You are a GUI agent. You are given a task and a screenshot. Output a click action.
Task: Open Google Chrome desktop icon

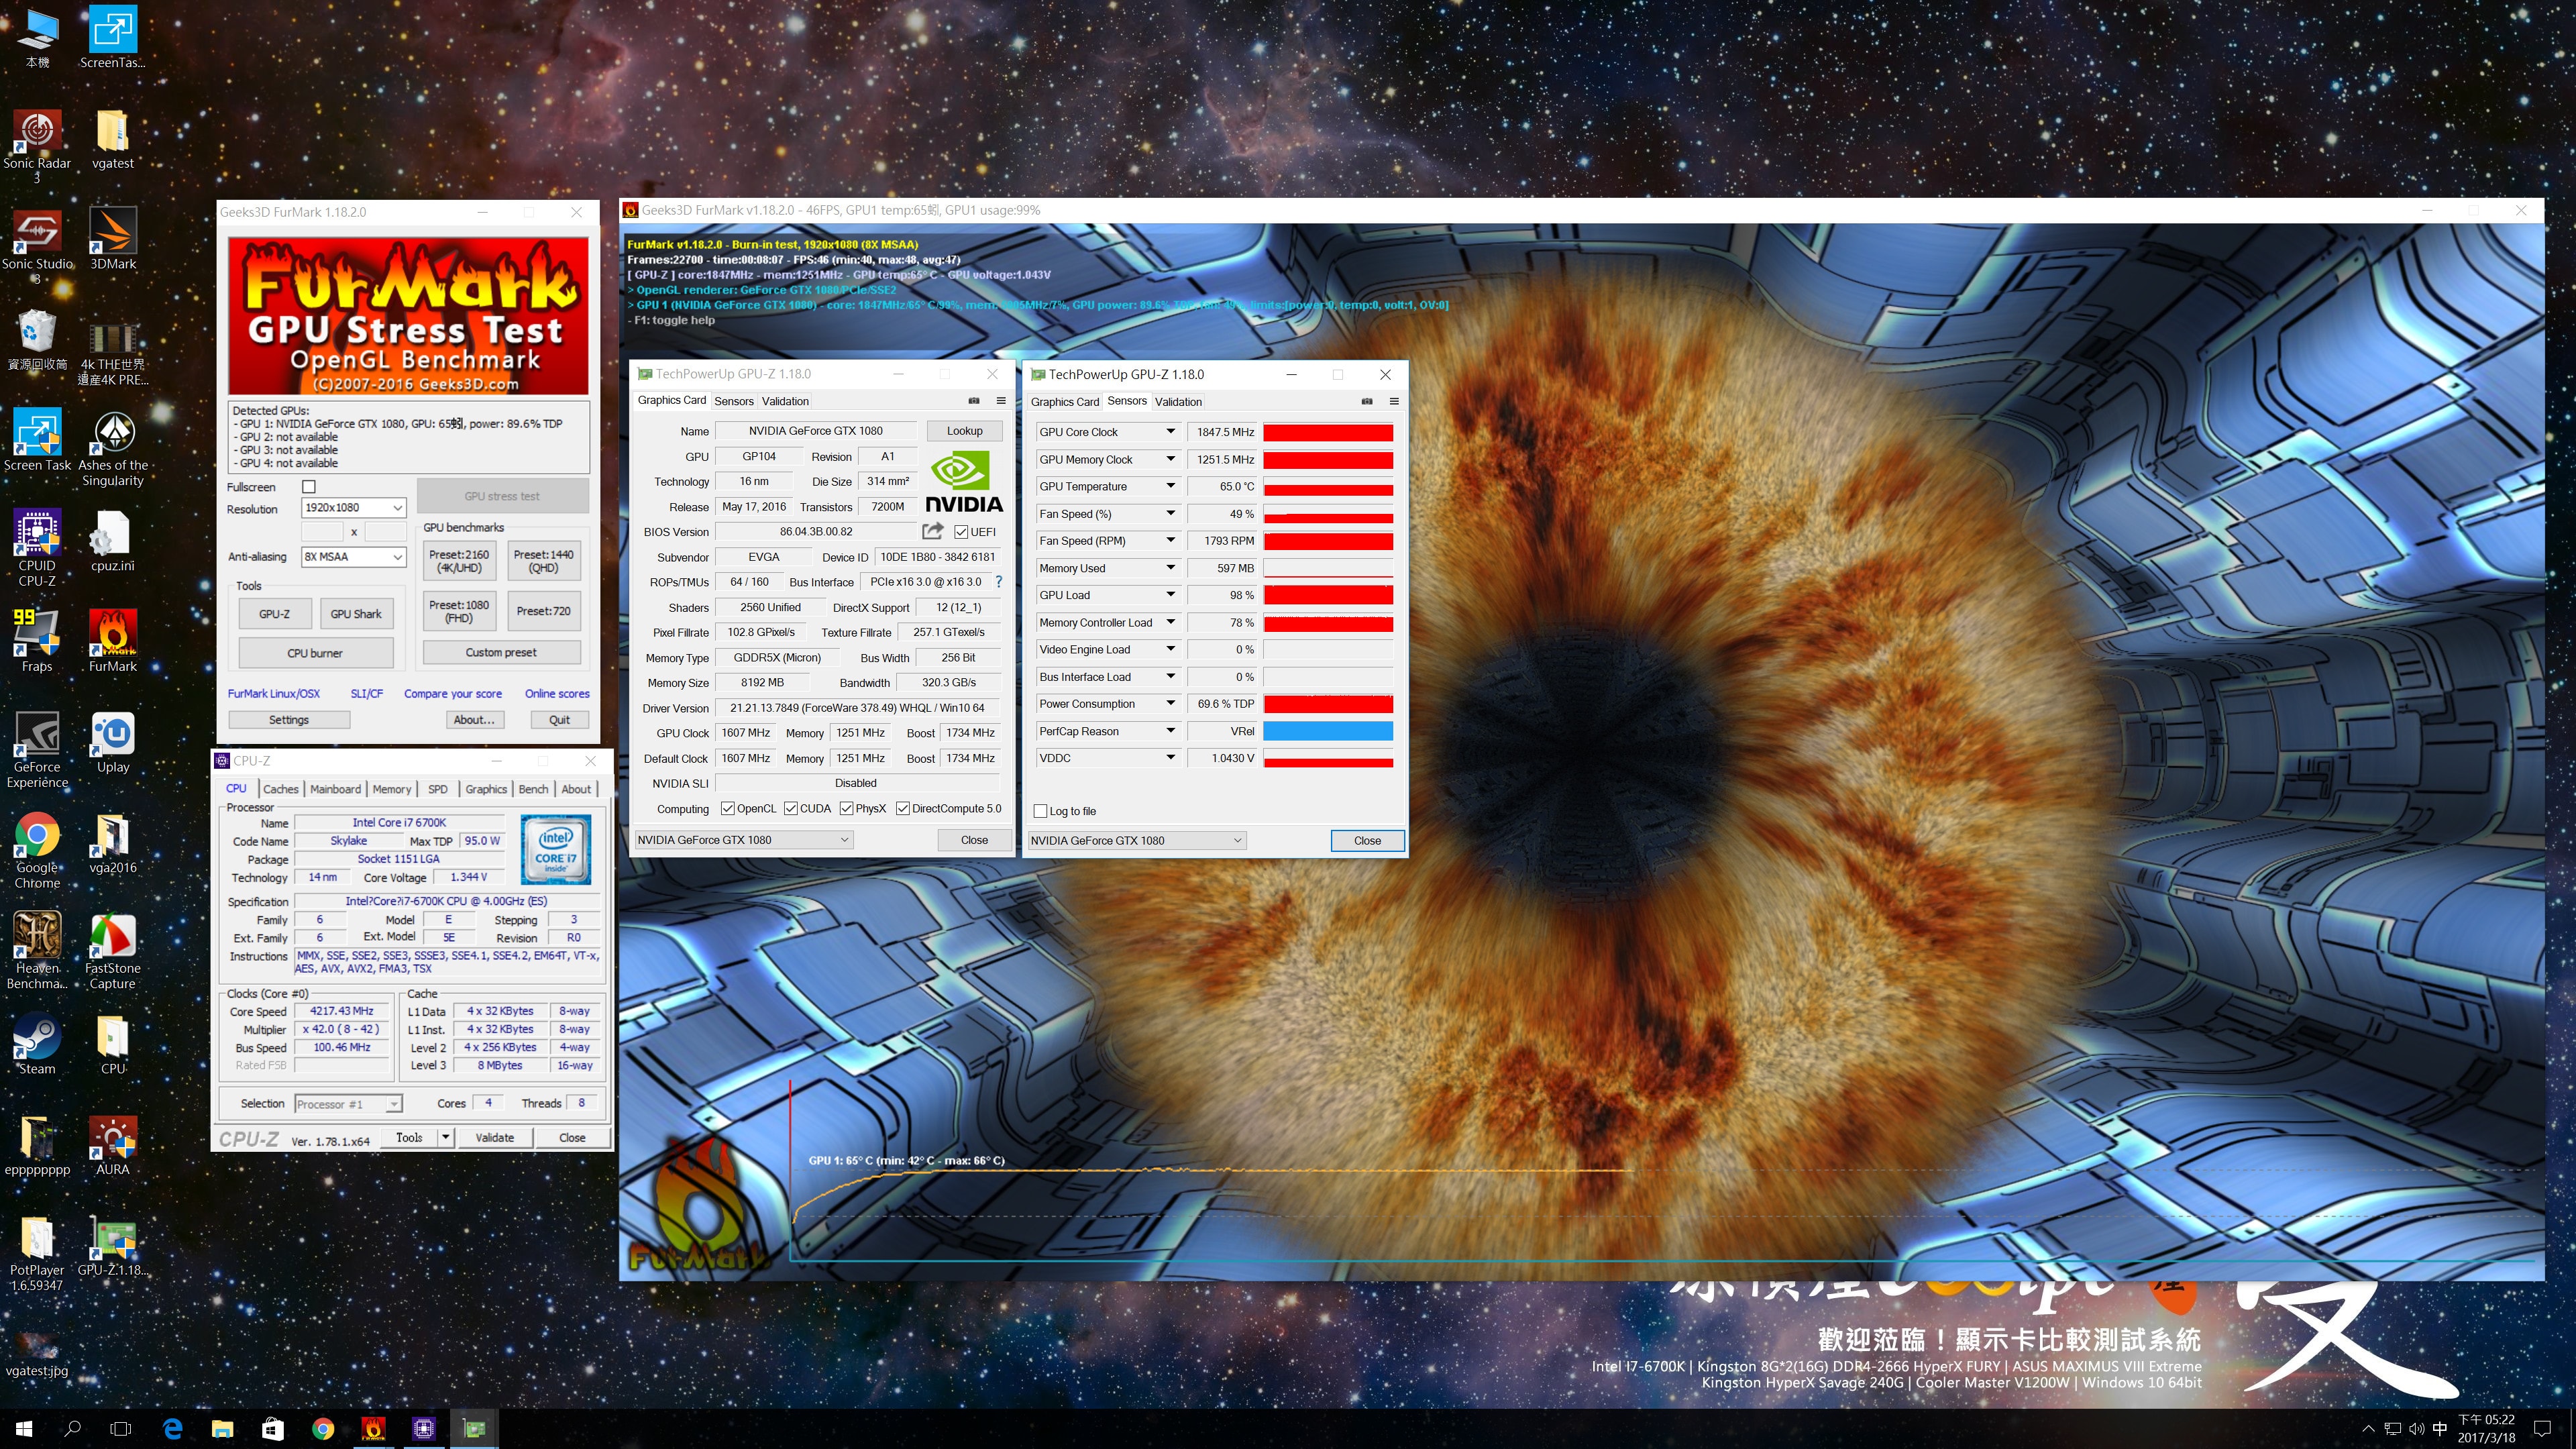(x=37, y=850)
